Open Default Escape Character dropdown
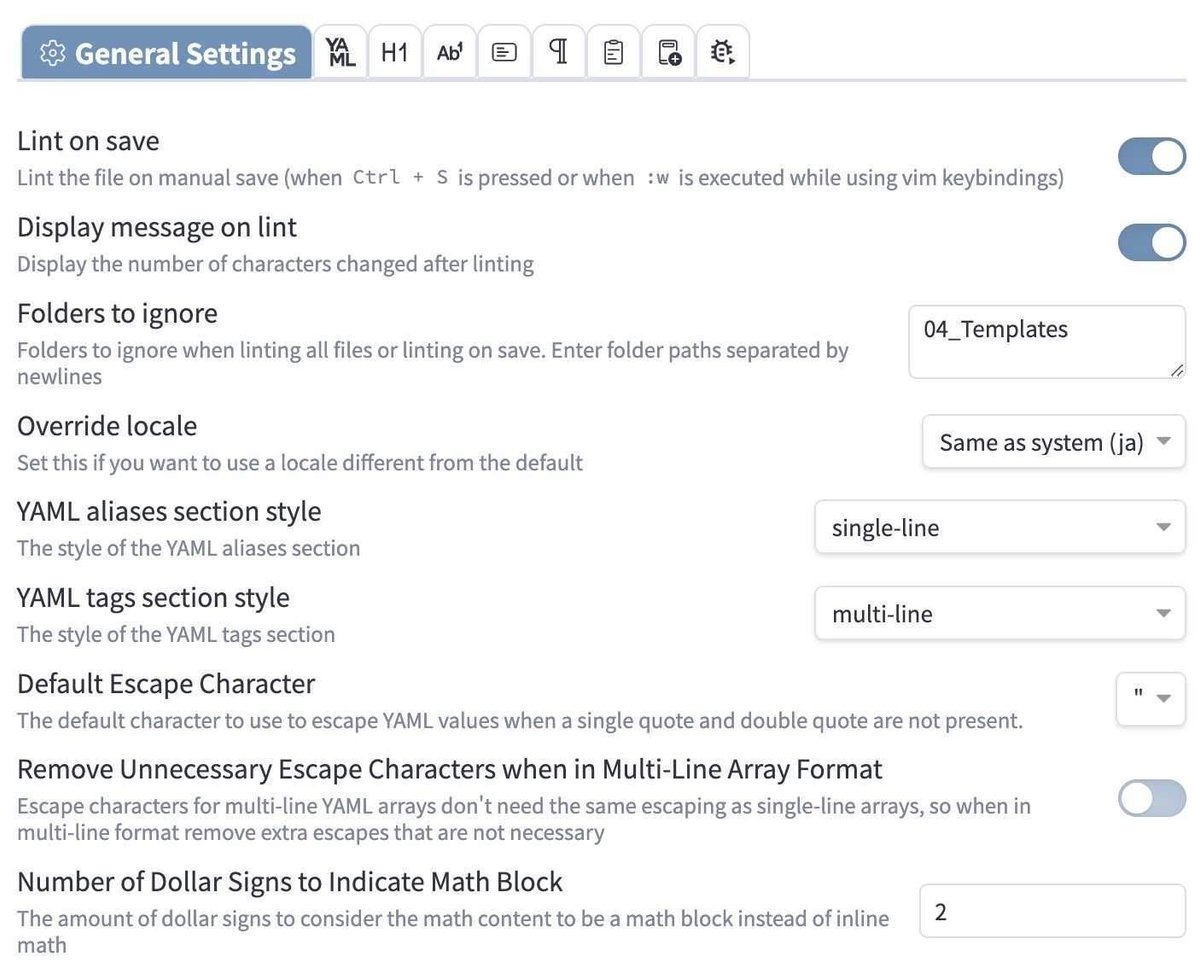Viewport: 1200px width, 974px height. click(1151, 698)
